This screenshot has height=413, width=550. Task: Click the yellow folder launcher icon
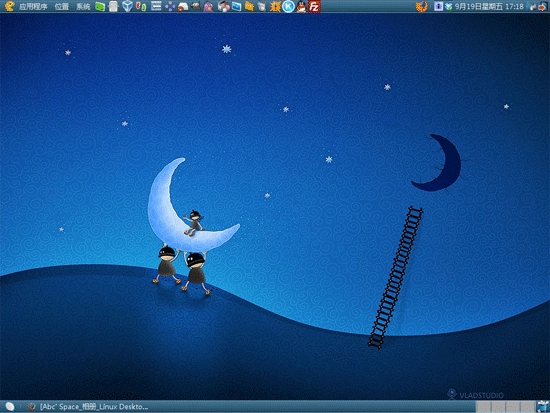(249, 6)
